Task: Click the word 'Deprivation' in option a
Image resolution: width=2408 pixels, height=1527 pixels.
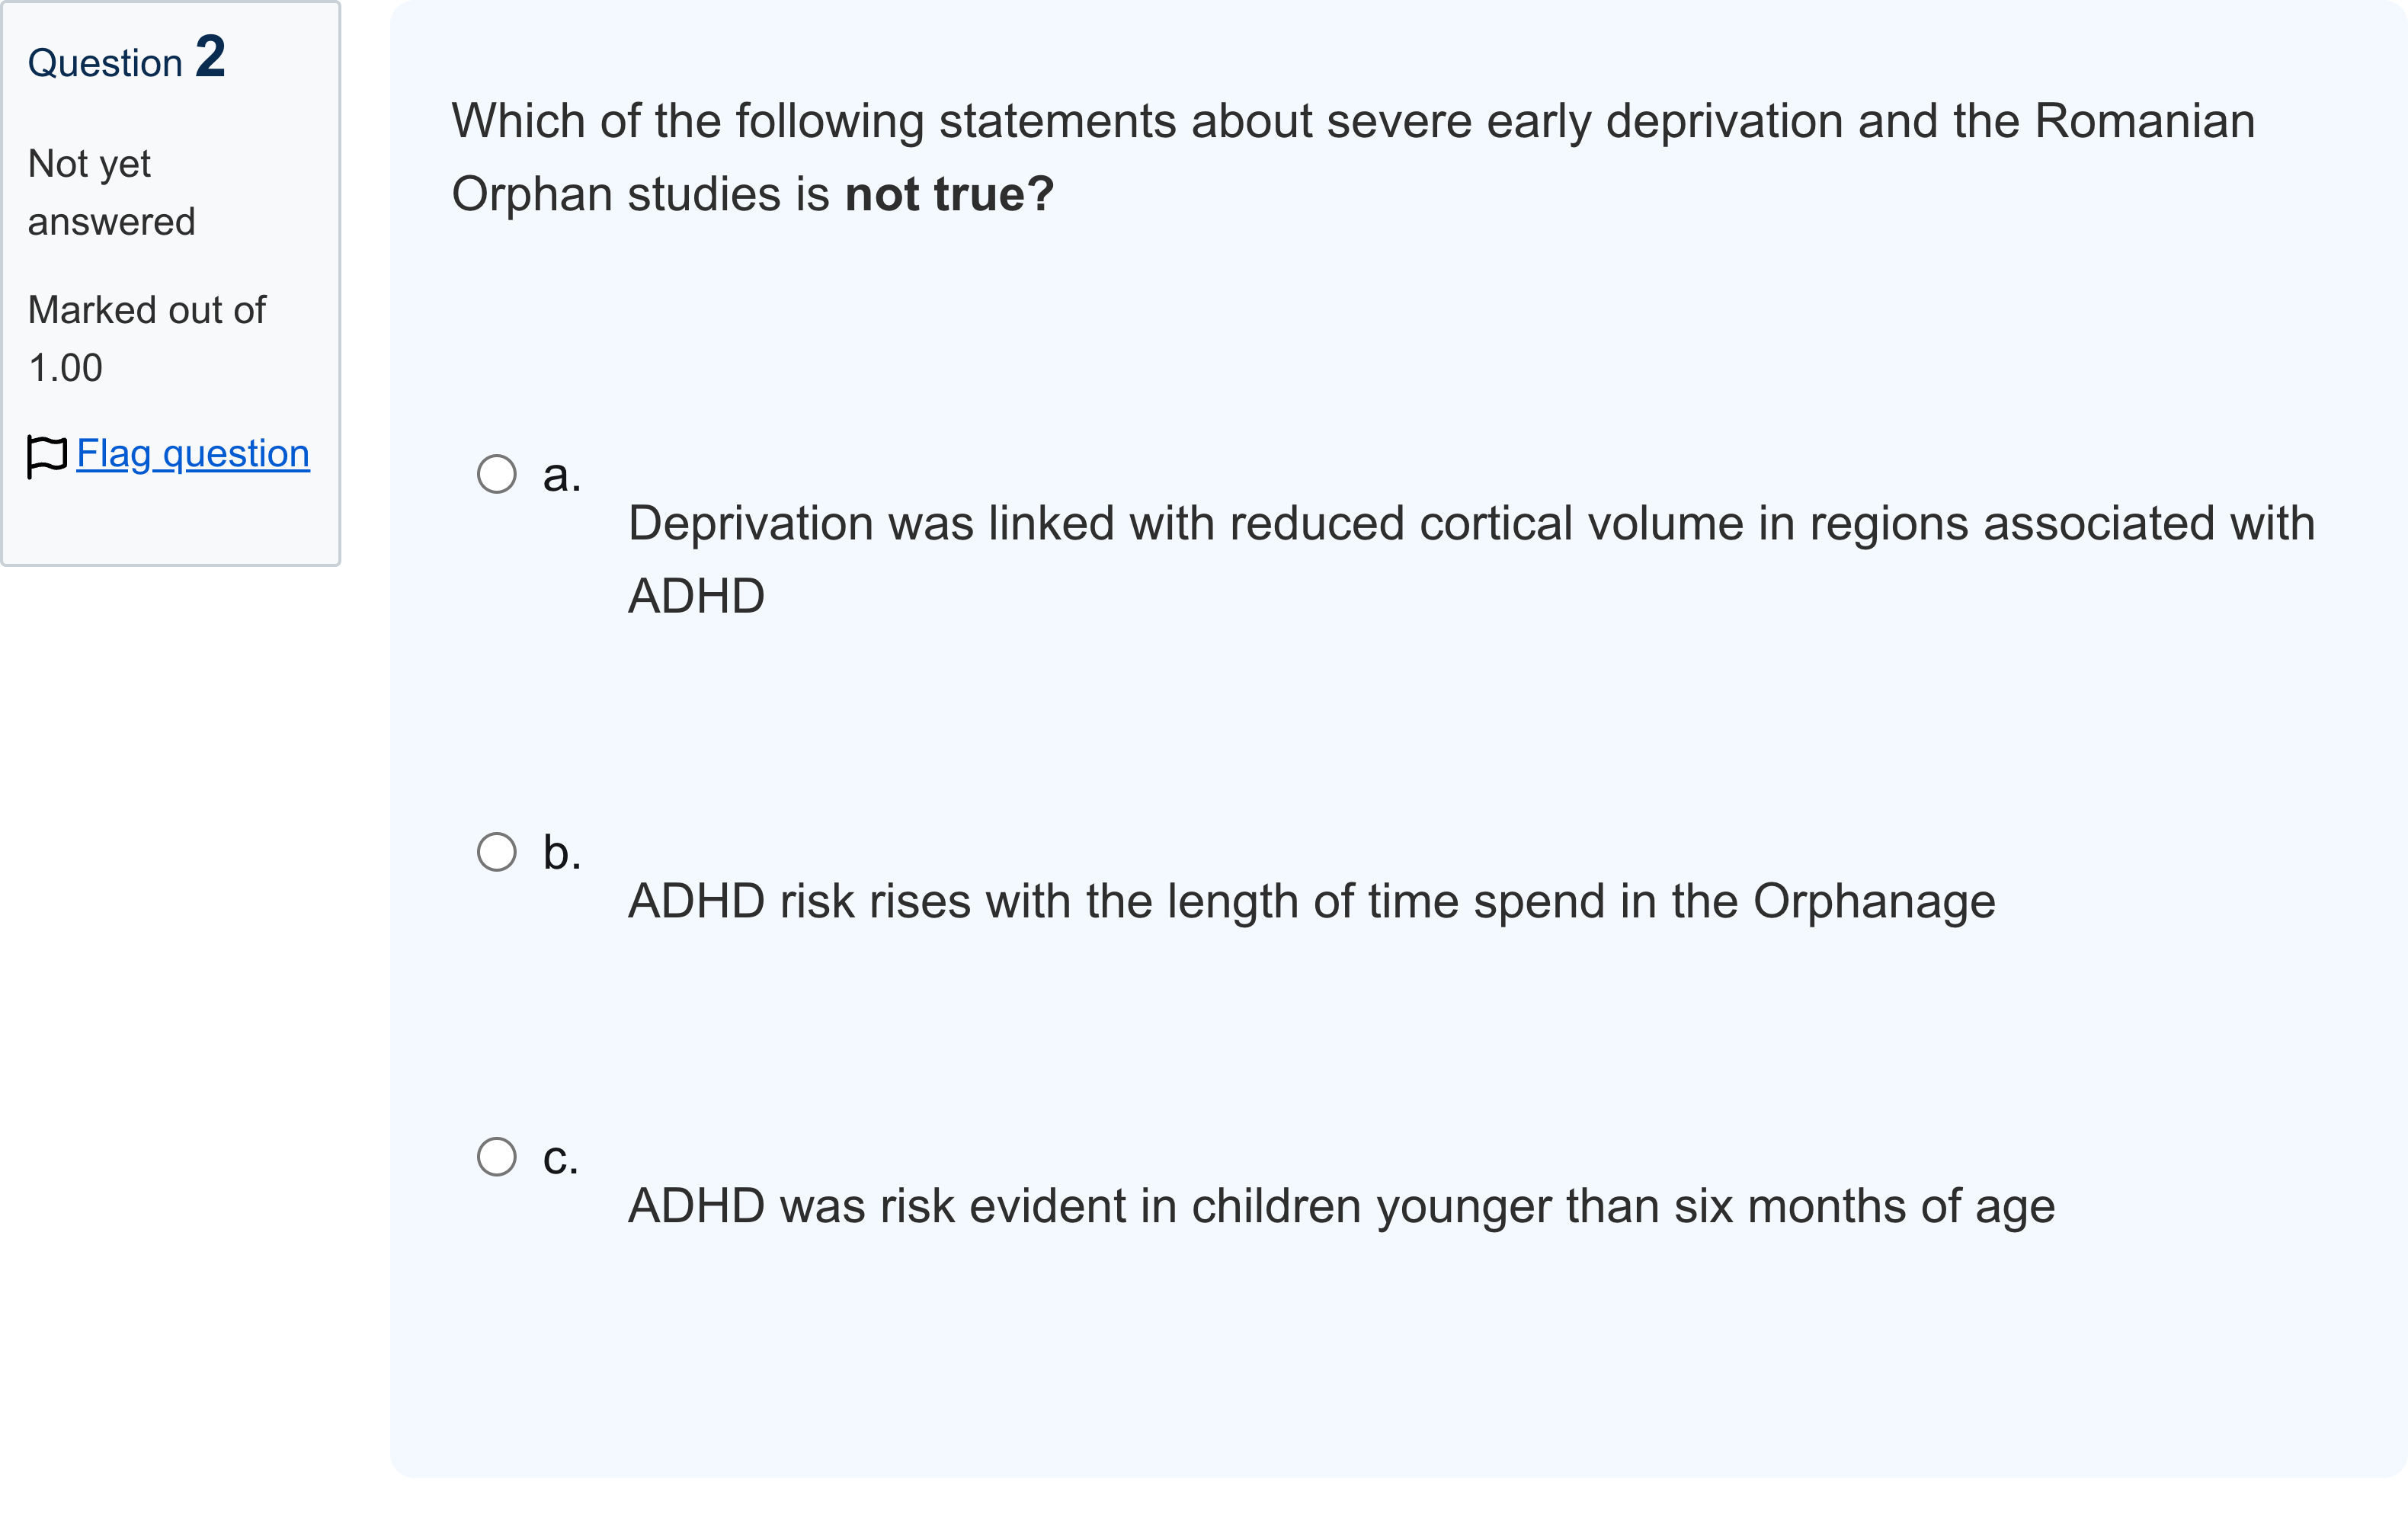Action: [x=750, y=524]
